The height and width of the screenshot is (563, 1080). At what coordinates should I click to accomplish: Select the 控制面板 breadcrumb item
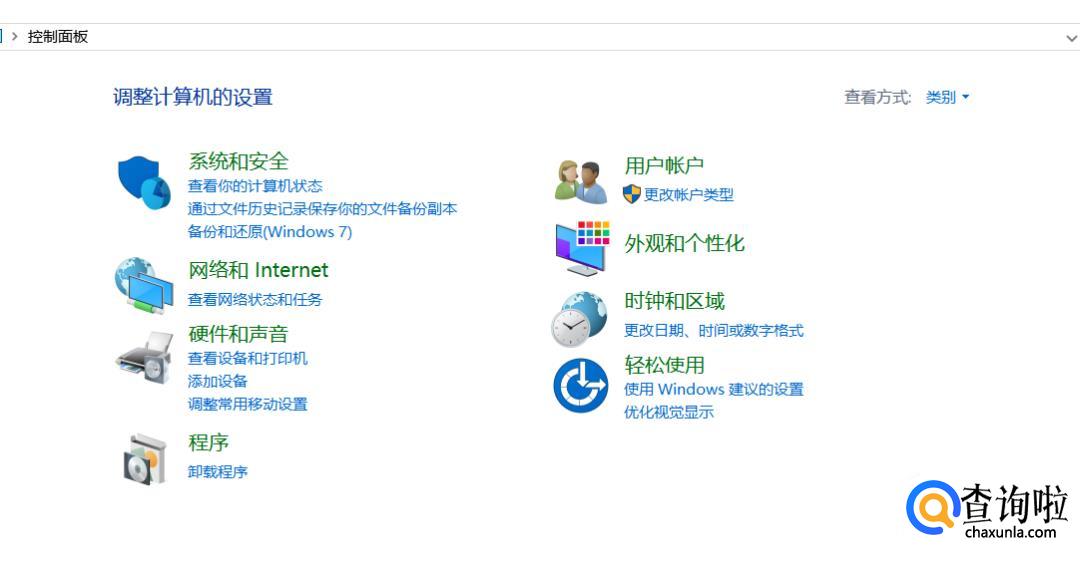click(58, 36)
